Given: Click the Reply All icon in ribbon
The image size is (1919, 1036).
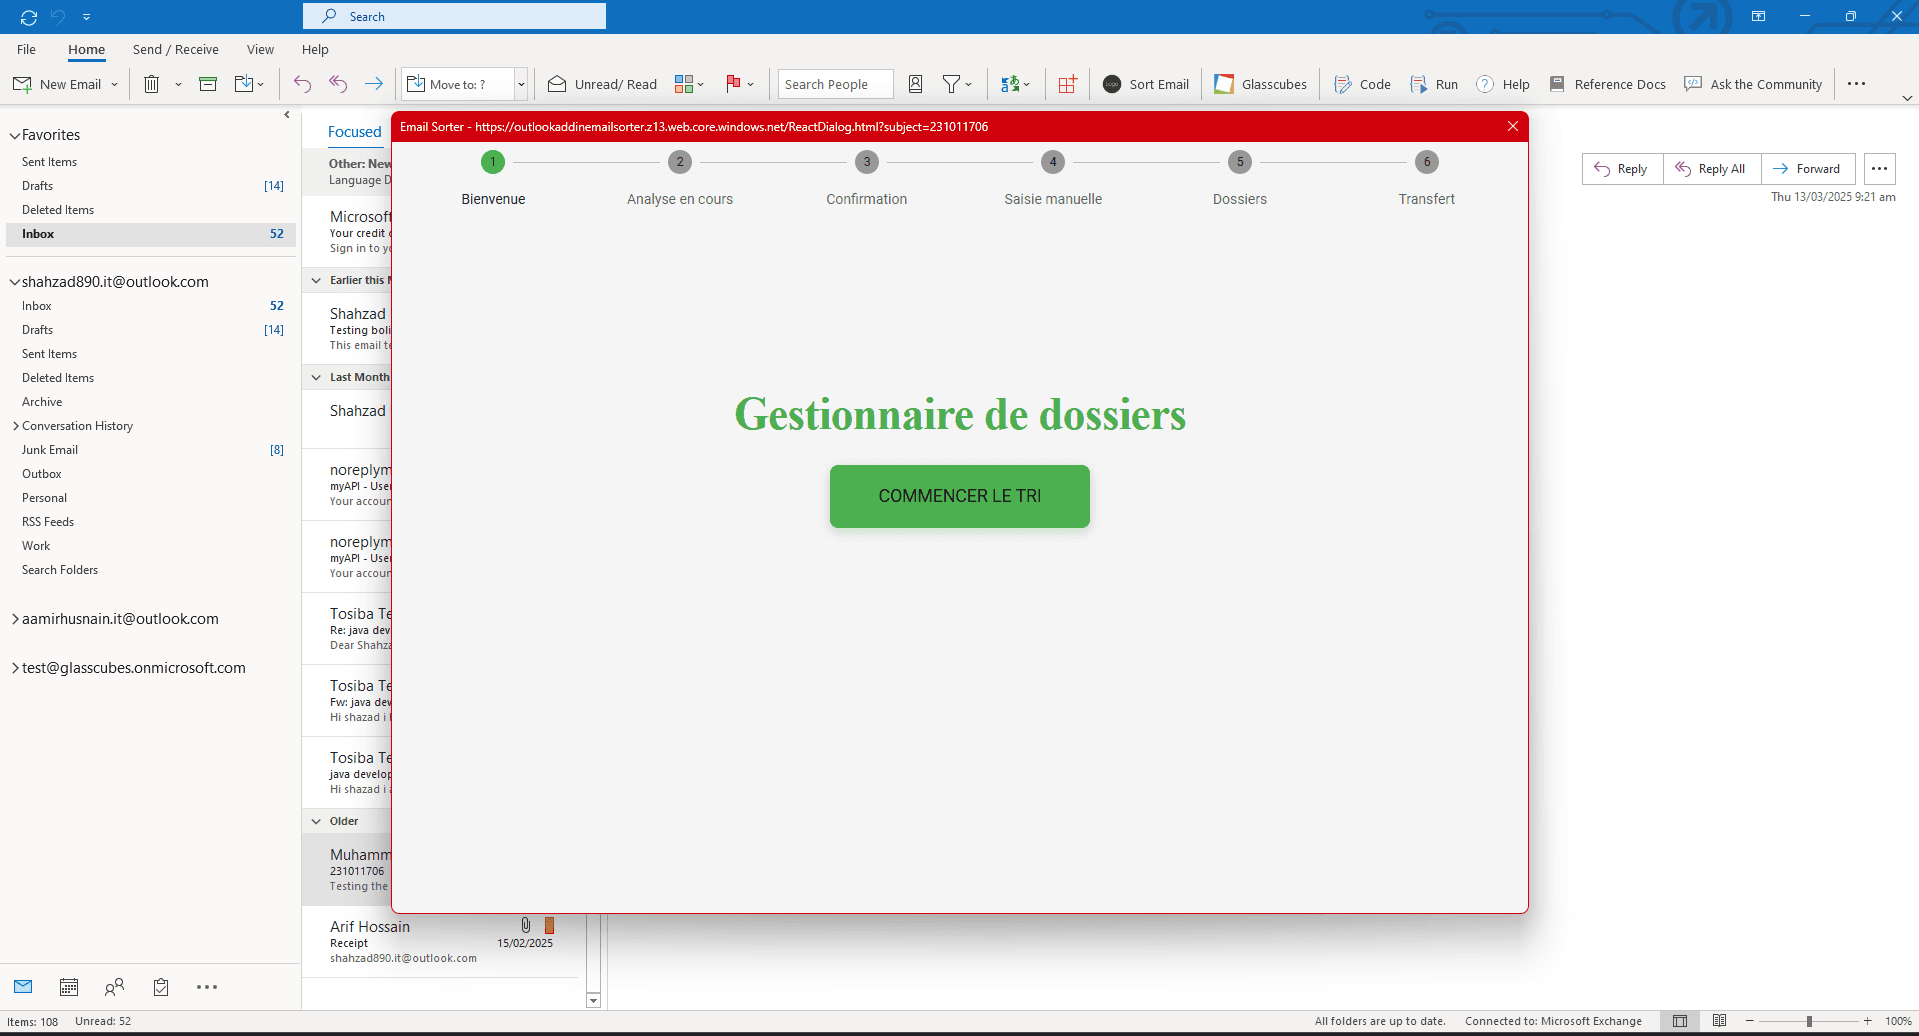Looking at the screenshot, I should coord(338,84).
